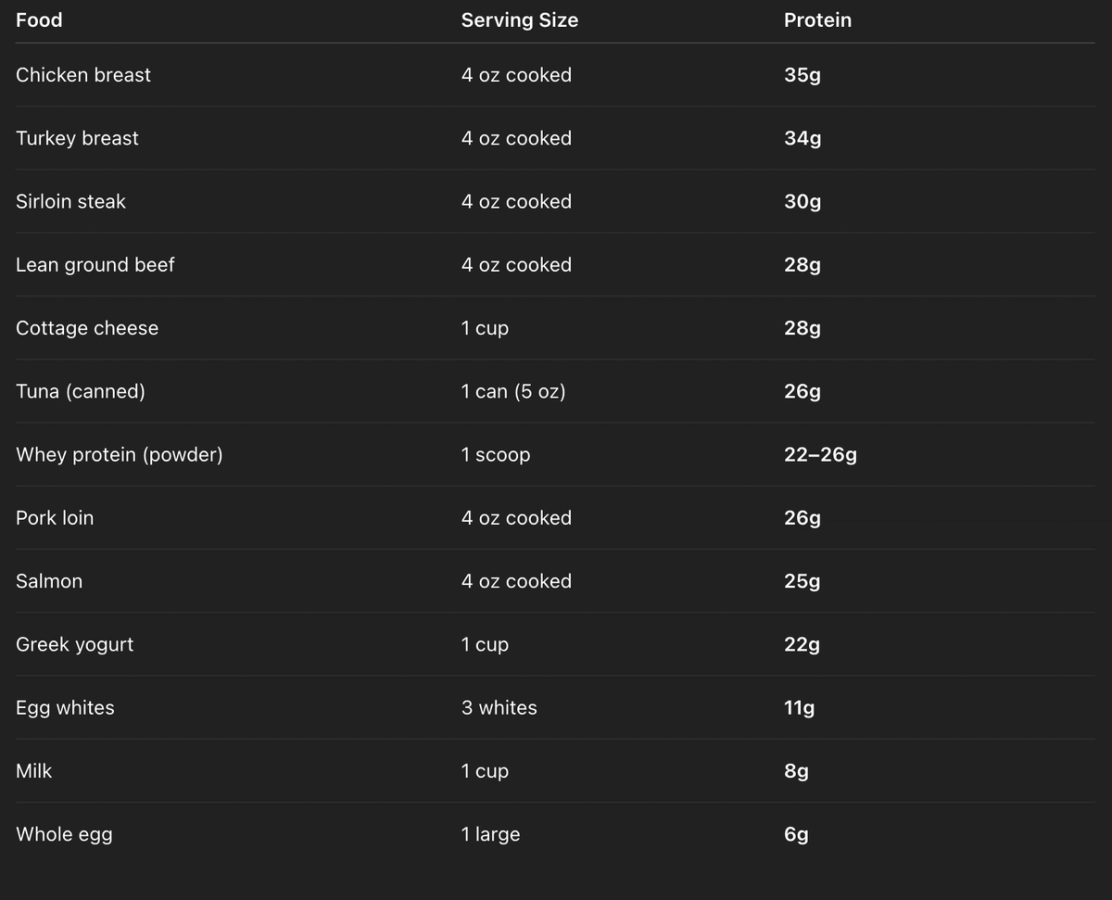
Task: Click the Pork loin row label
Action: (x=55, y=518)
